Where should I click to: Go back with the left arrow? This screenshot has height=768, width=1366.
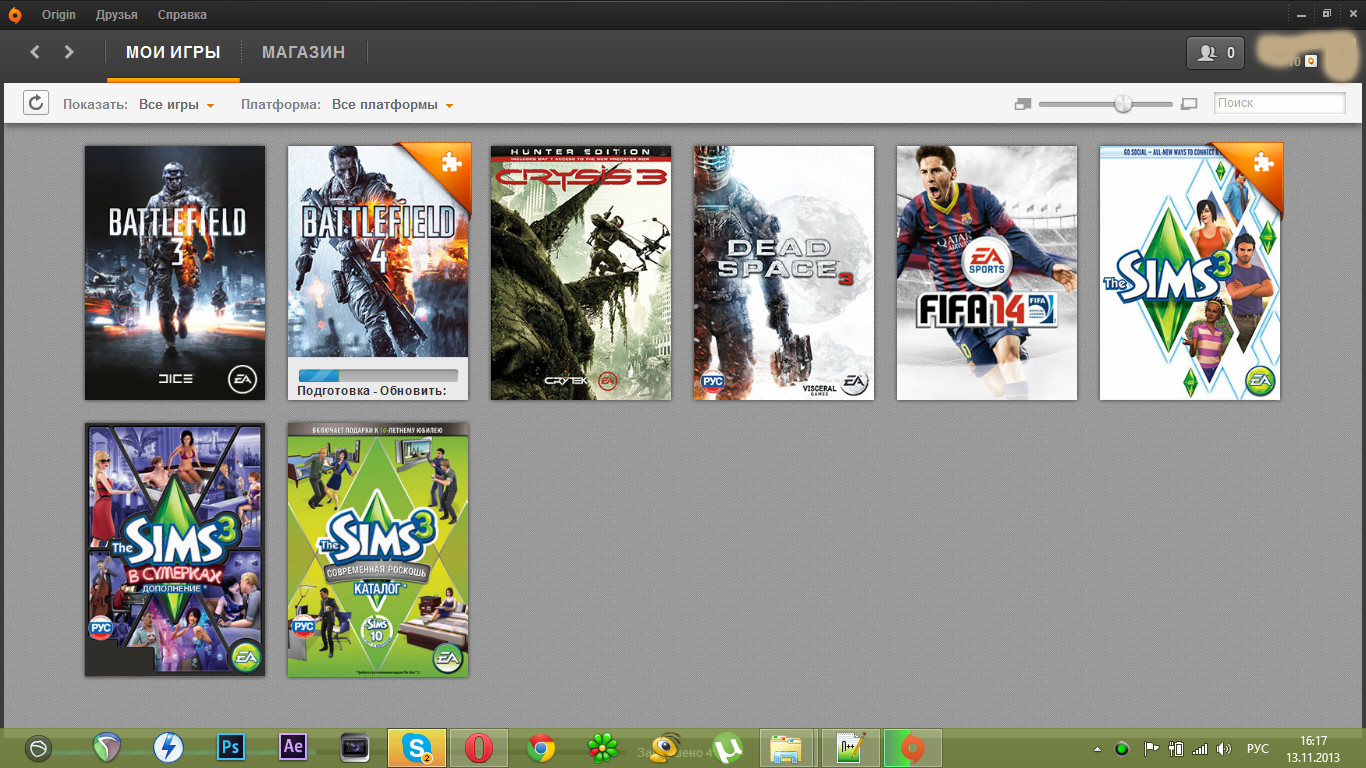[35, 52]
